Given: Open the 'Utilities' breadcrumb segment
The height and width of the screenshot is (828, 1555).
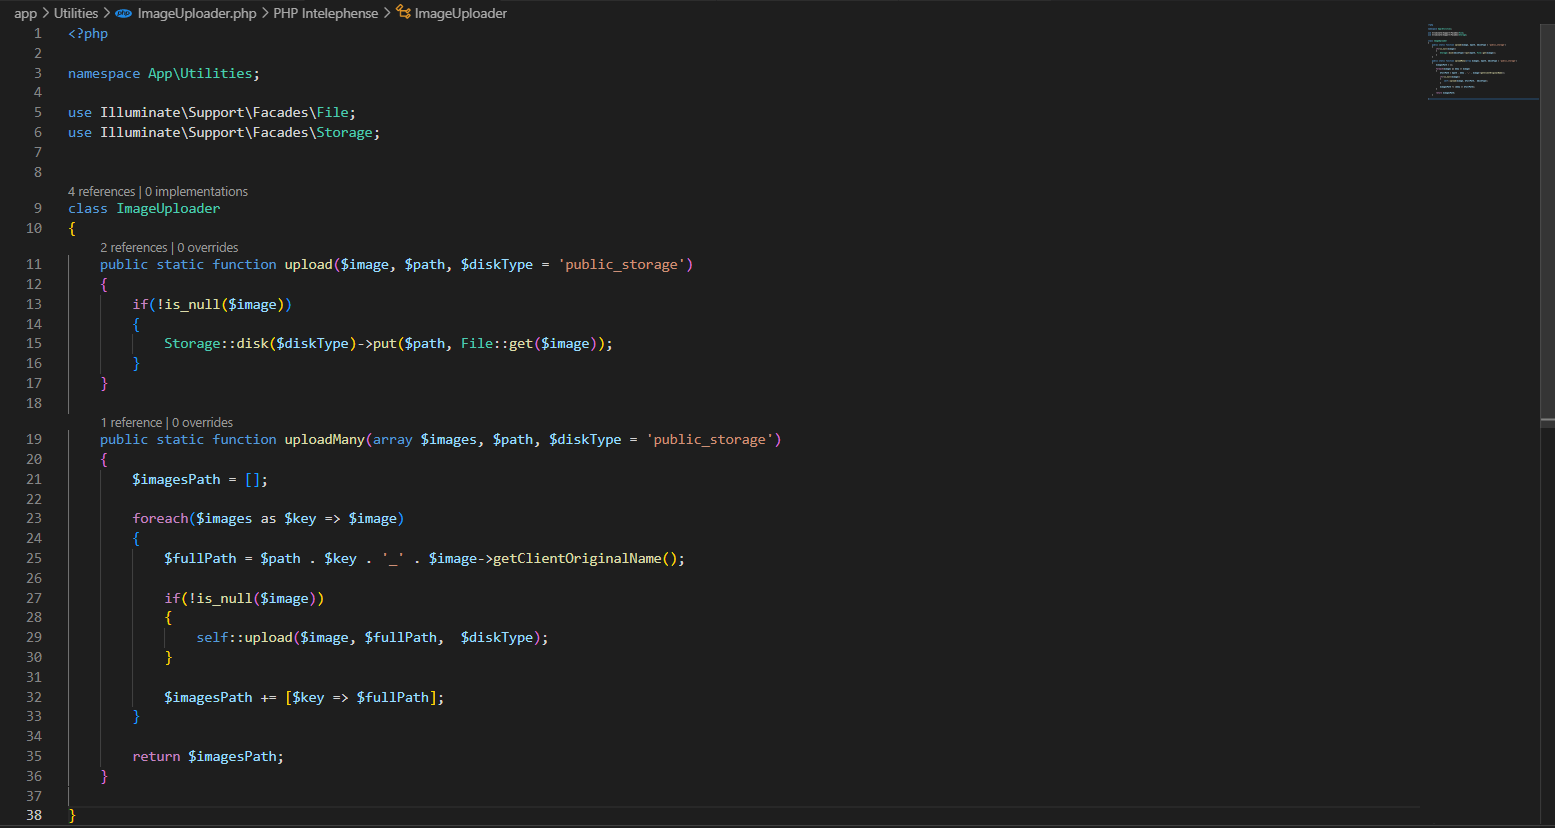Looking at the screenshot, I should pyautogui.click(x=76, y=13).
